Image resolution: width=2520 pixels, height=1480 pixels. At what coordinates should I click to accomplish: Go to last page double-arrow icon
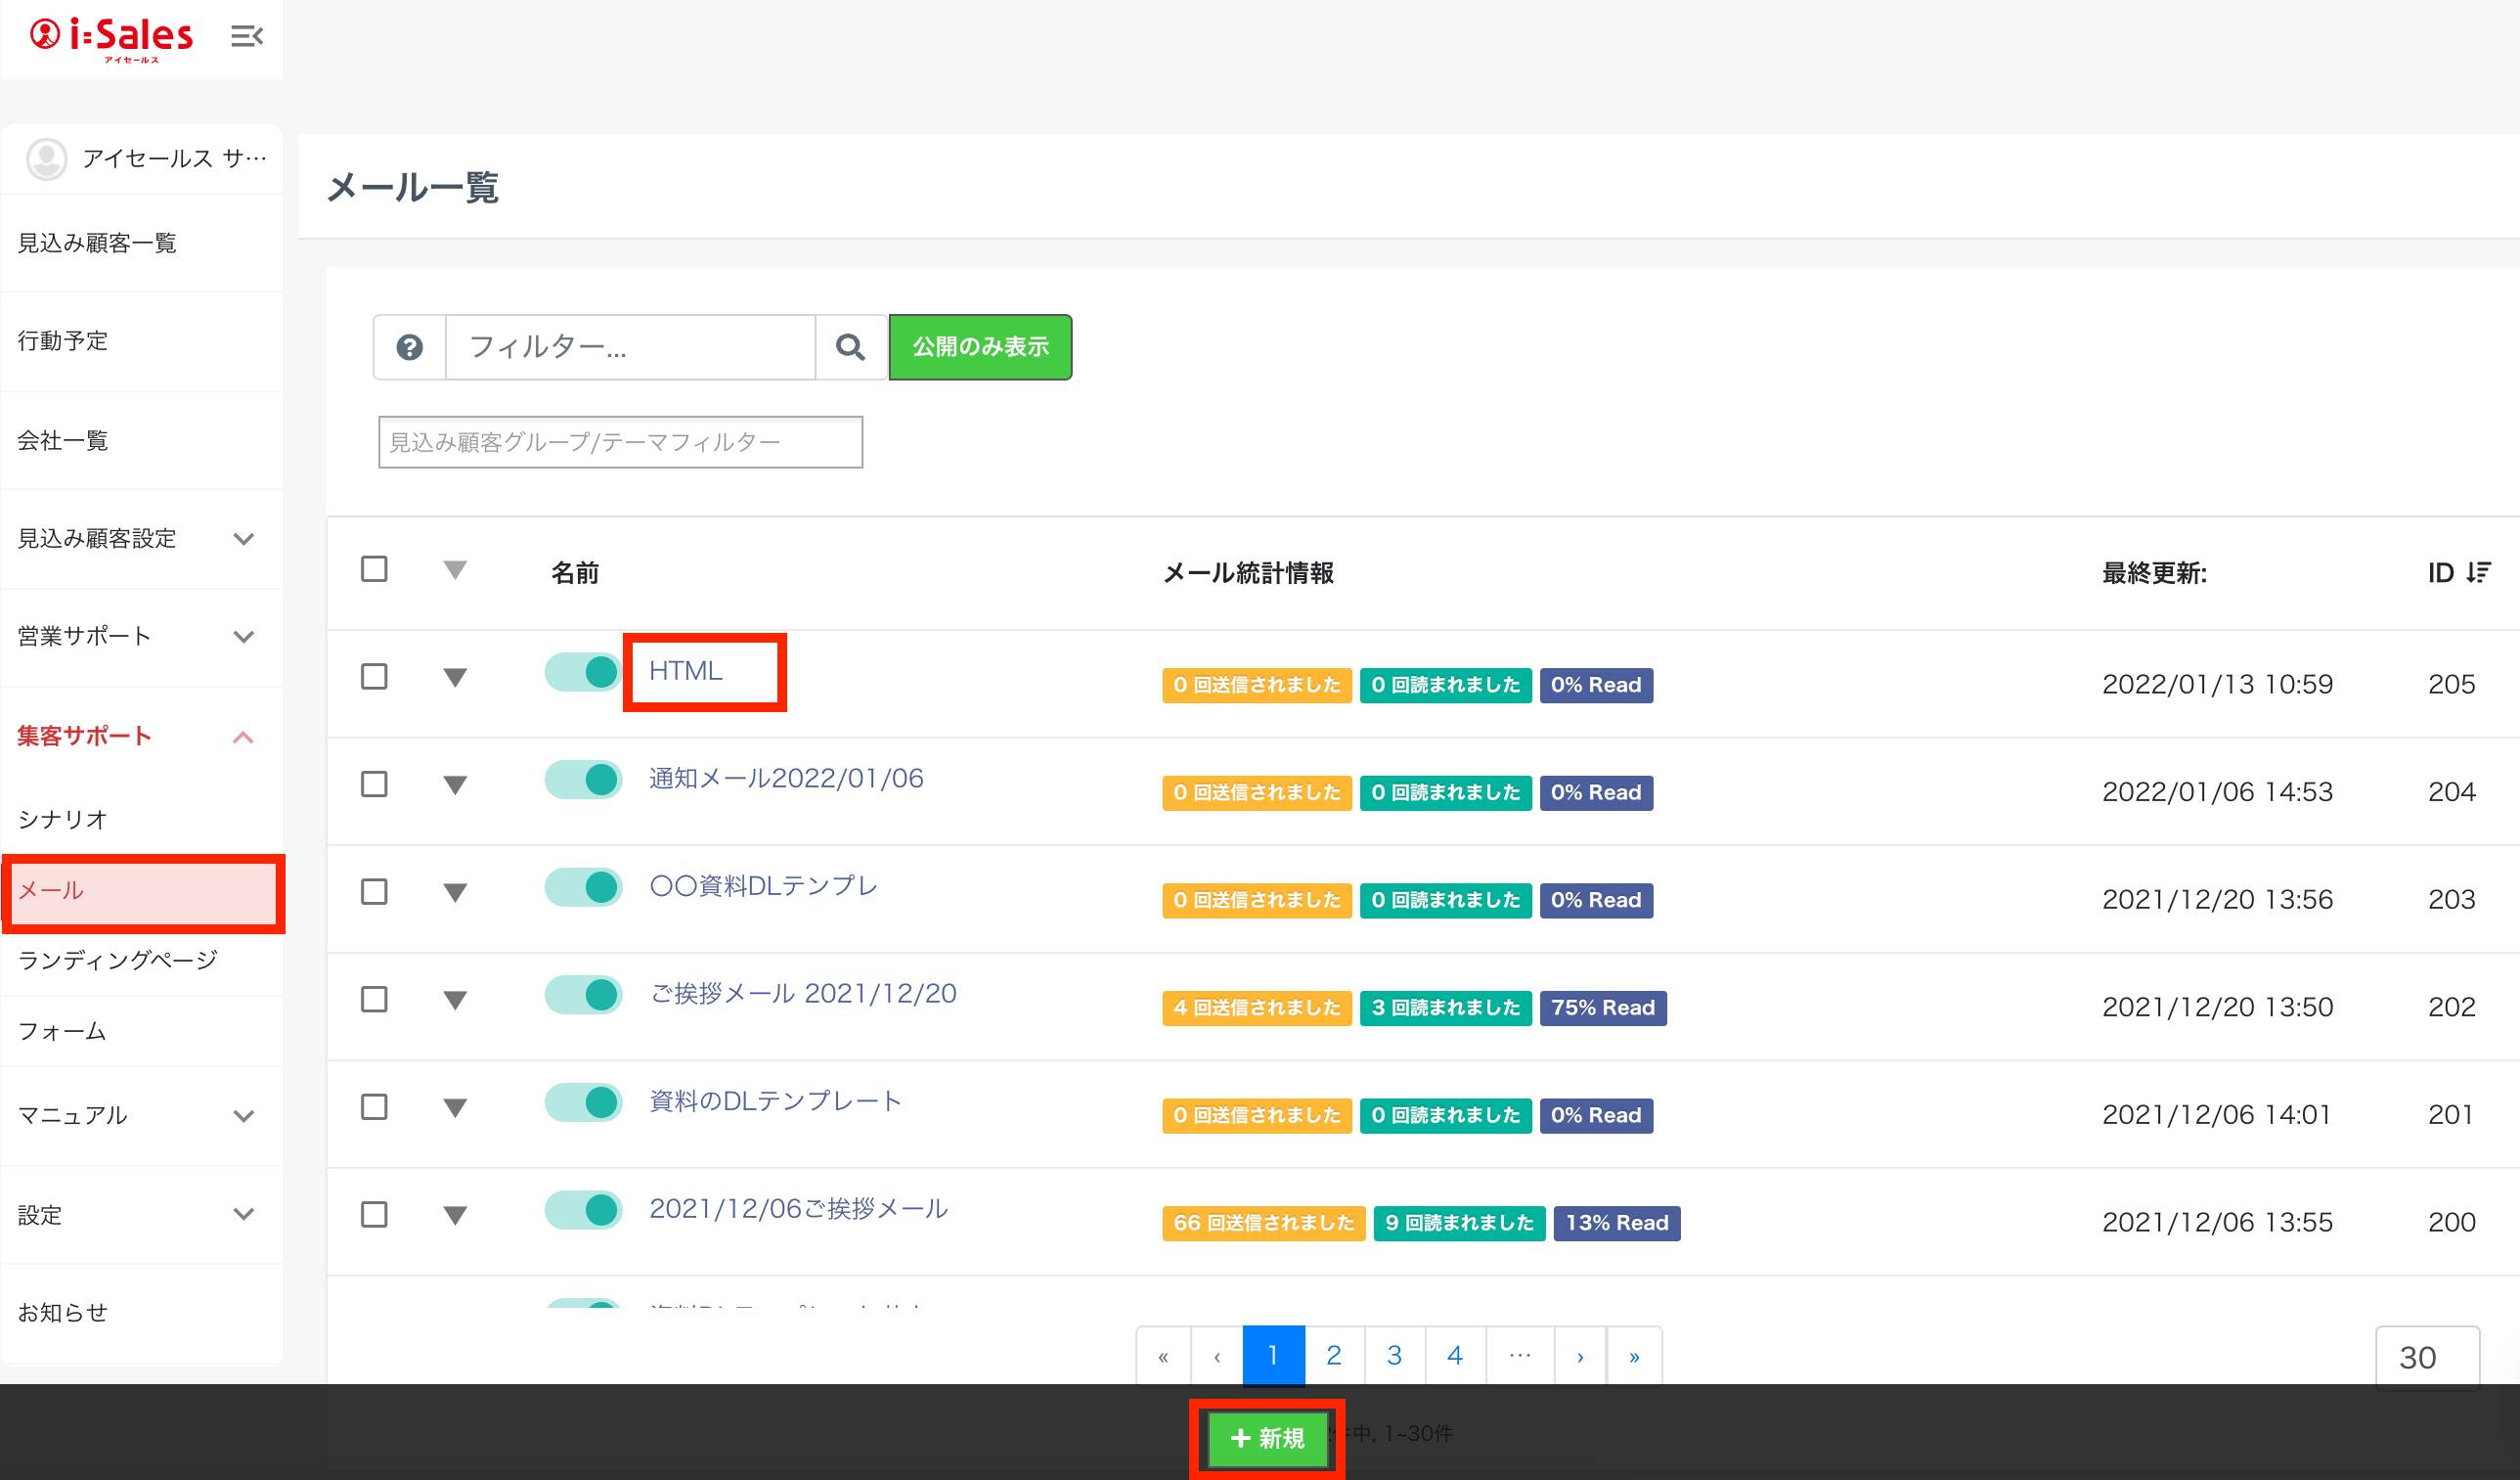(x=1634, y=1357)
